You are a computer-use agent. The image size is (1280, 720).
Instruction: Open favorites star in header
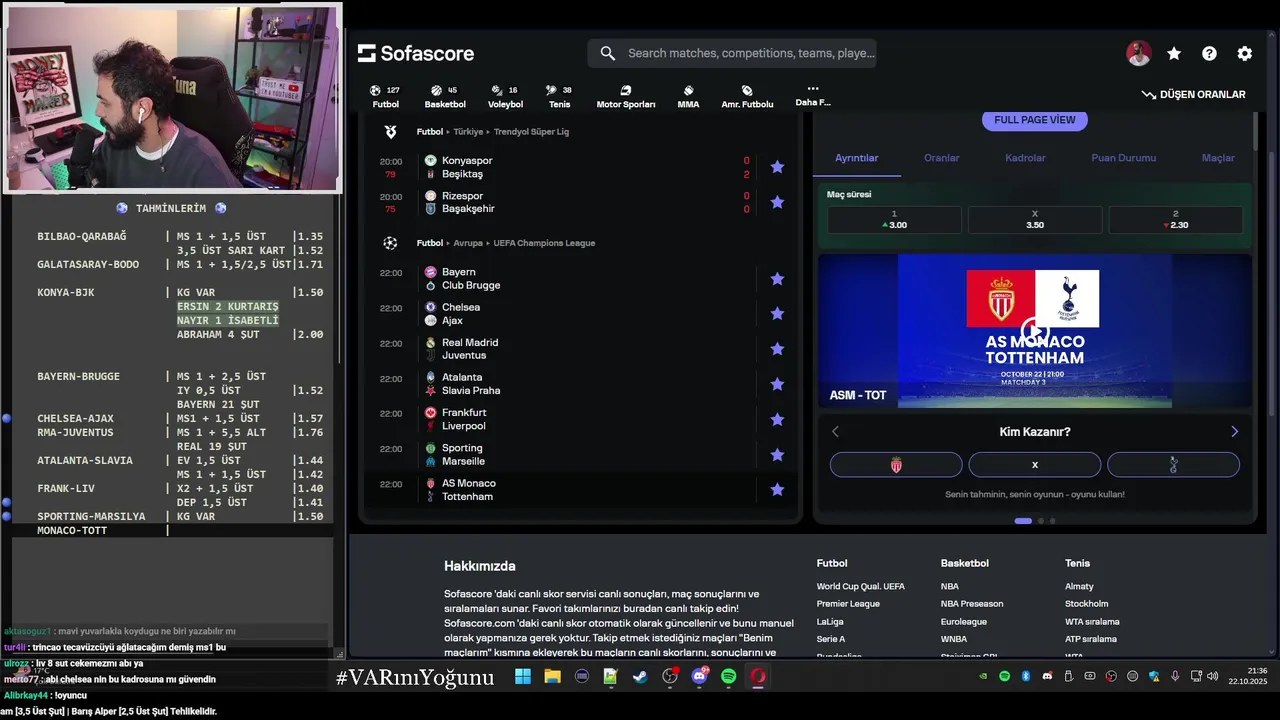(1174, 54)
